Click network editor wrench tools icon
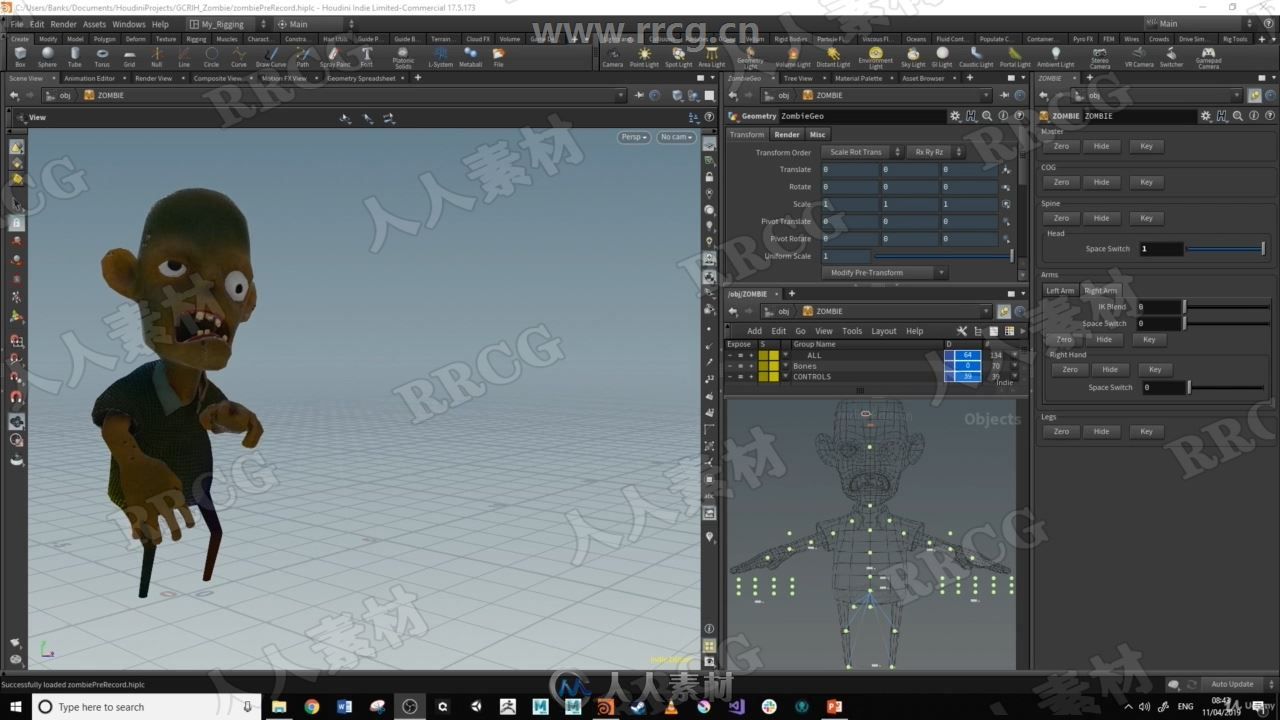The height and width of the screenshot is (720, 1280). pyautogui.click(x=962, y=331)
